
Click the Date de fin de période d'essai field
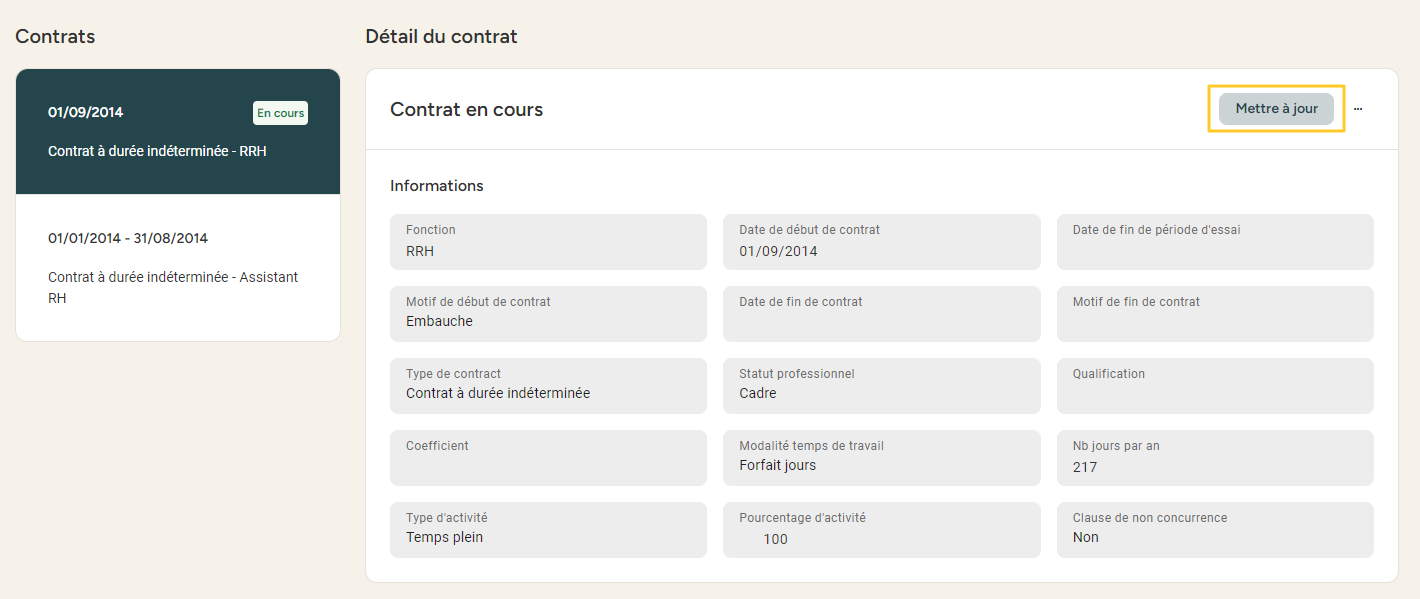point(1214,242)
